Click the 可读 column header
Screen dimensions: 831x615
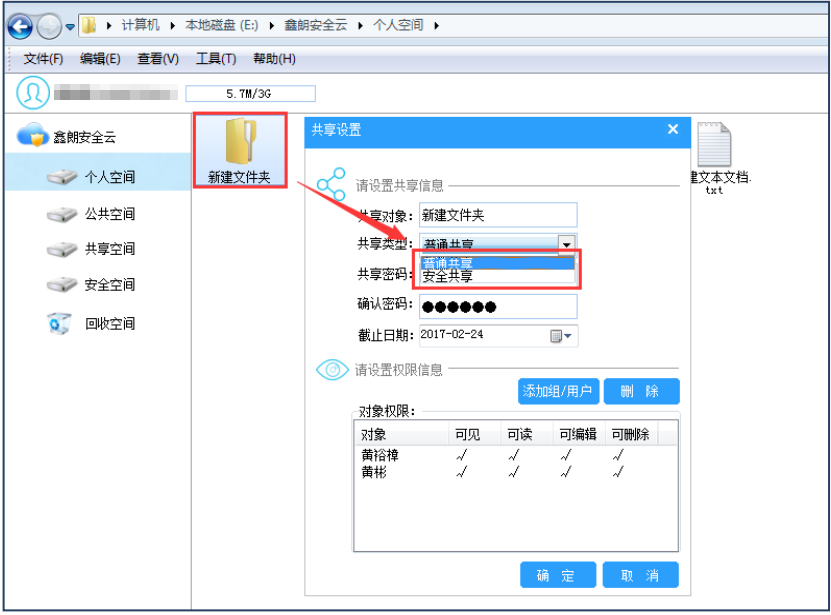pyautogui.click(x=526, y=435)
